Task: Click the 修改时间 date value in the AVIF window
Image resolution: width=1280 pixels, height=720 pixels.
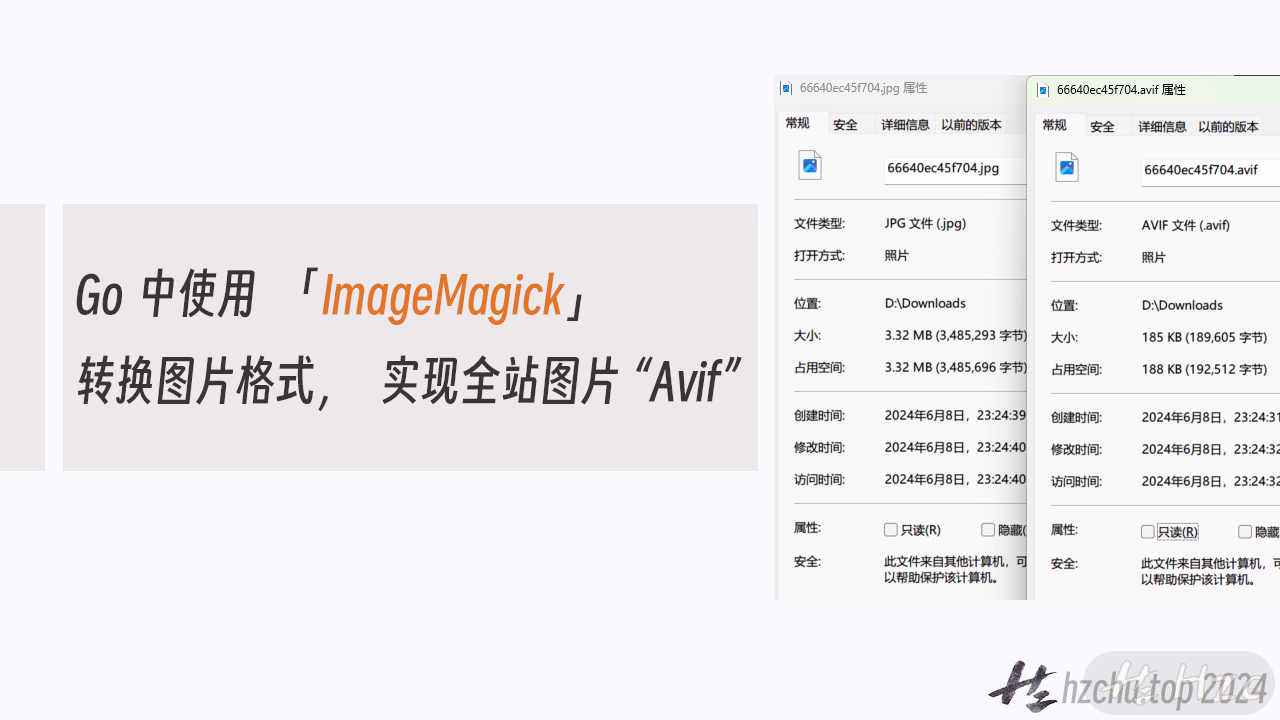Action: tap(1210, 450)
